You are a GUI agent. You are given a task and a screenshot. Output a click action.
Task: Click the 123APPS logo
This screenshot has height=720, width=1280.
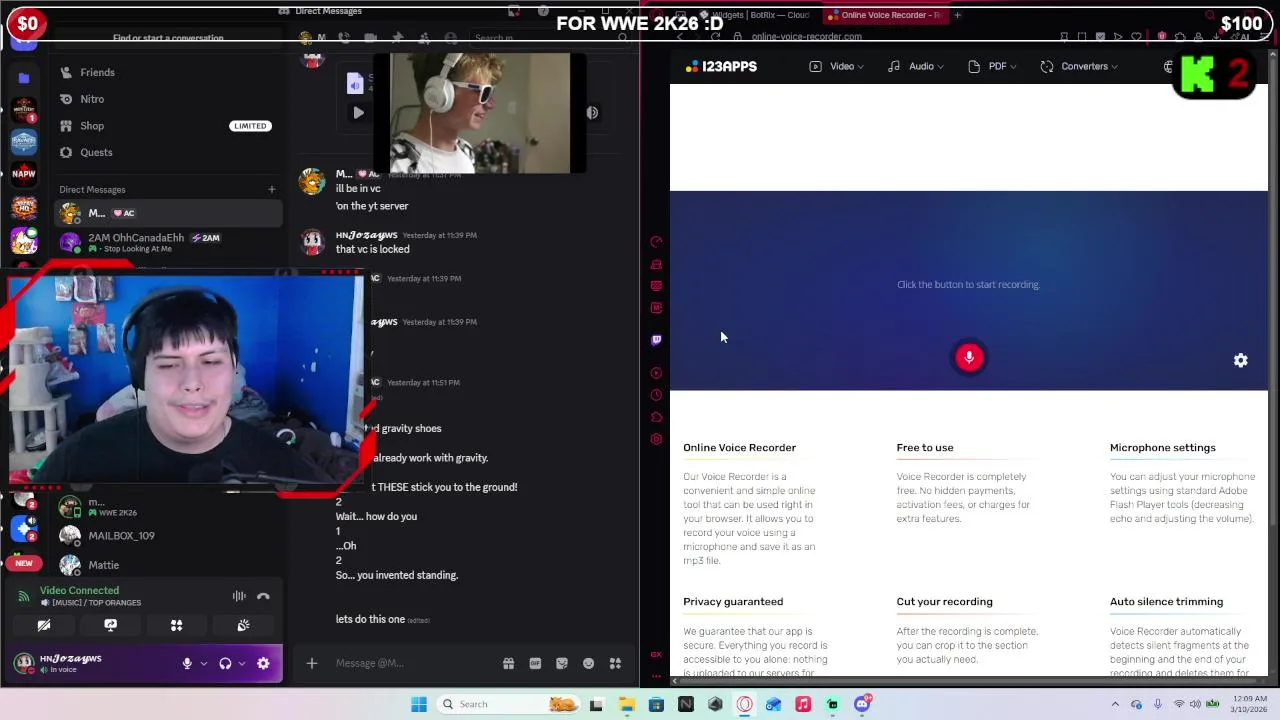[x=721, y=66]
